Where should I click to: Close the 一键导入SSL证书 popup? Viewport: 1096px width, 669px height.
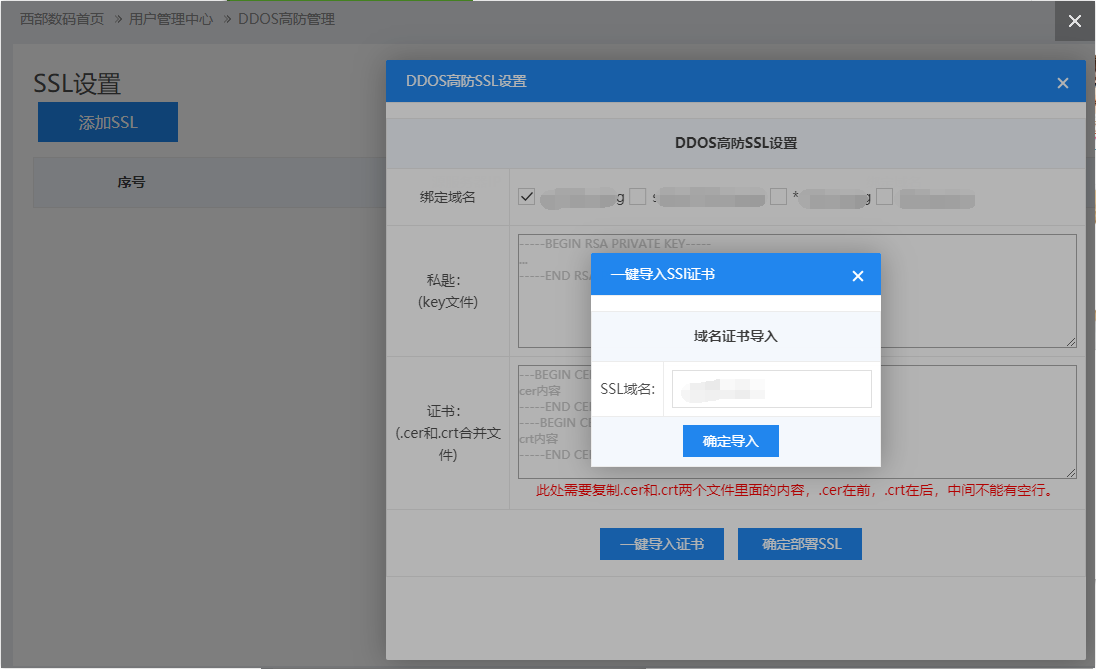click(857, 276)
